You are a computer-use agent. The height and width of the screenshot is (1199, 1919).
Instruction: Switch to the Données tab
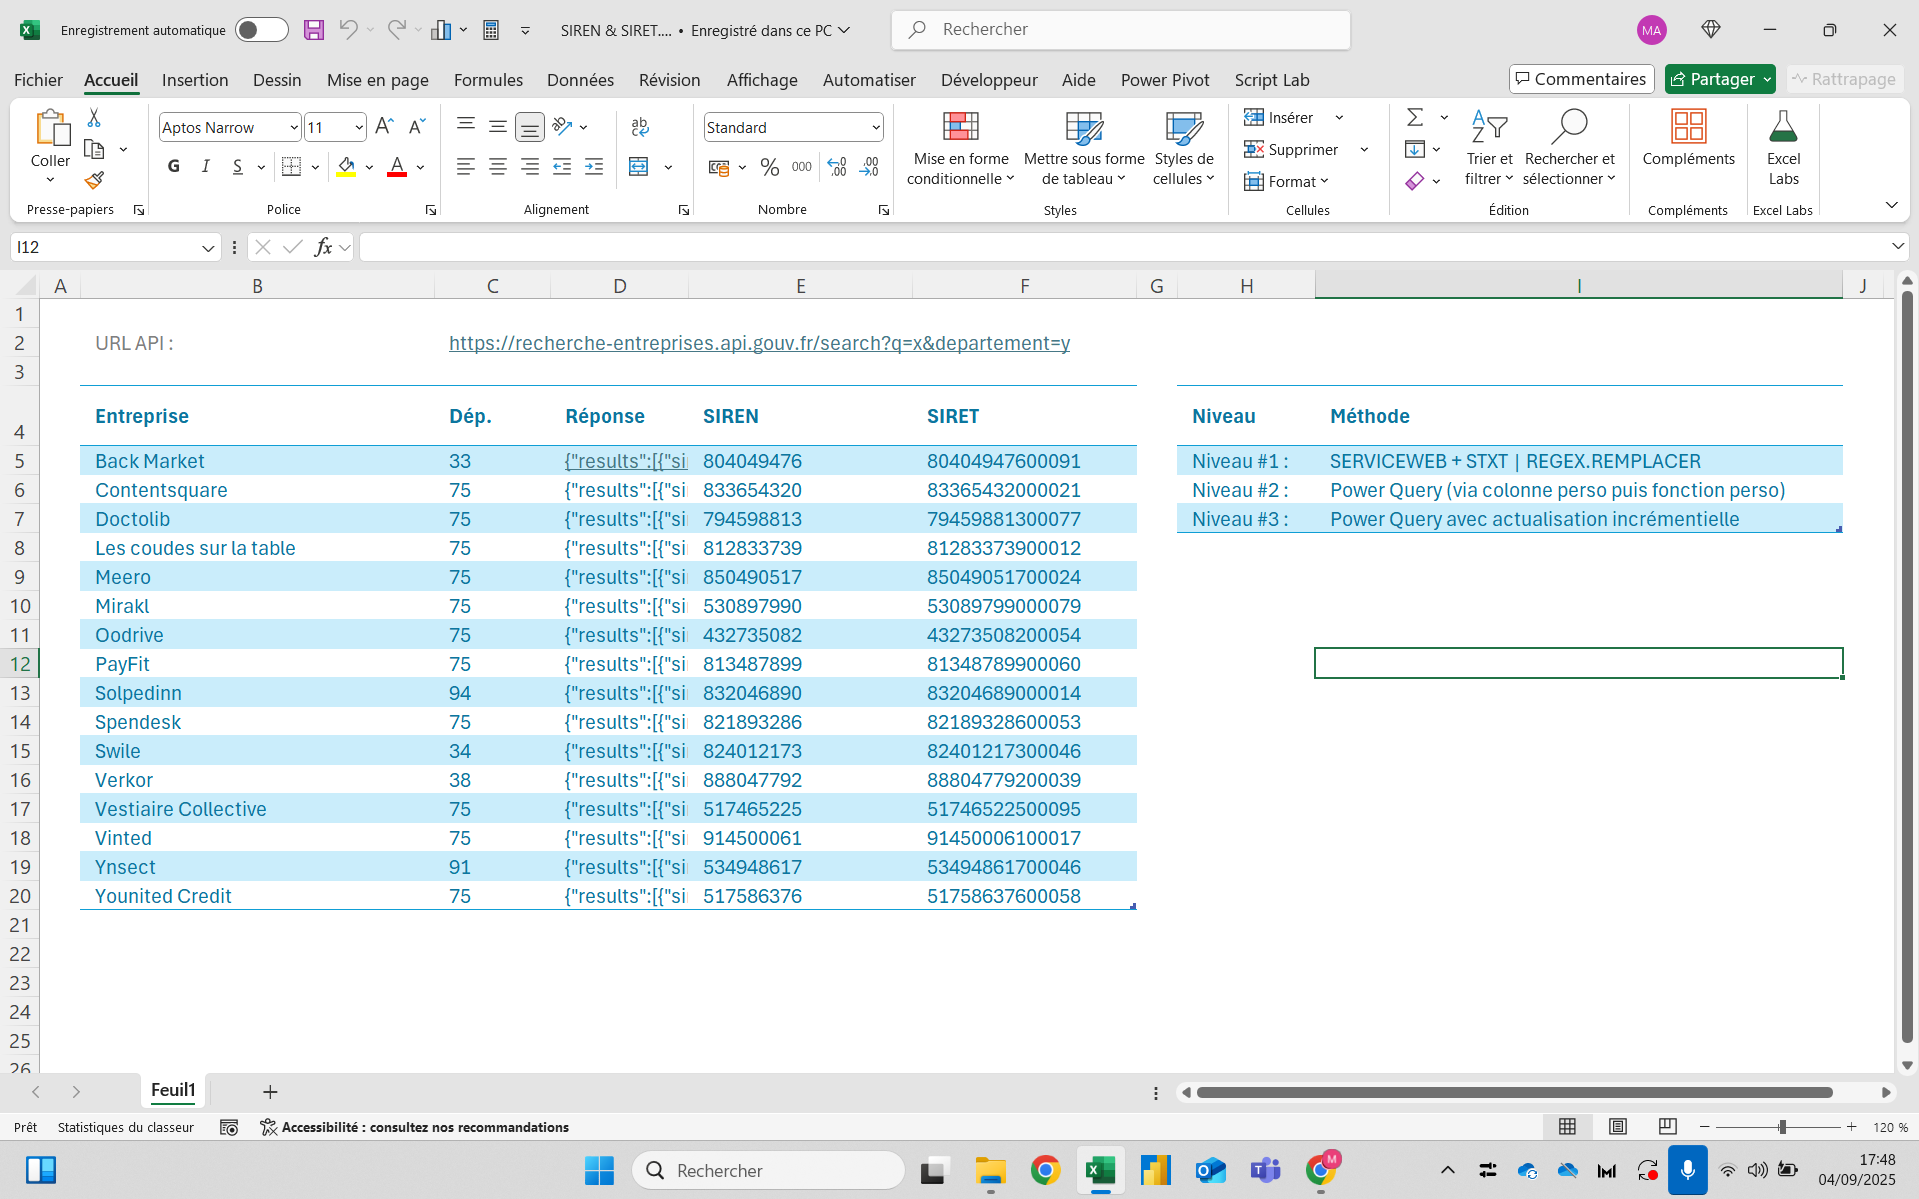pyautogui.click(x=580, y=80)
